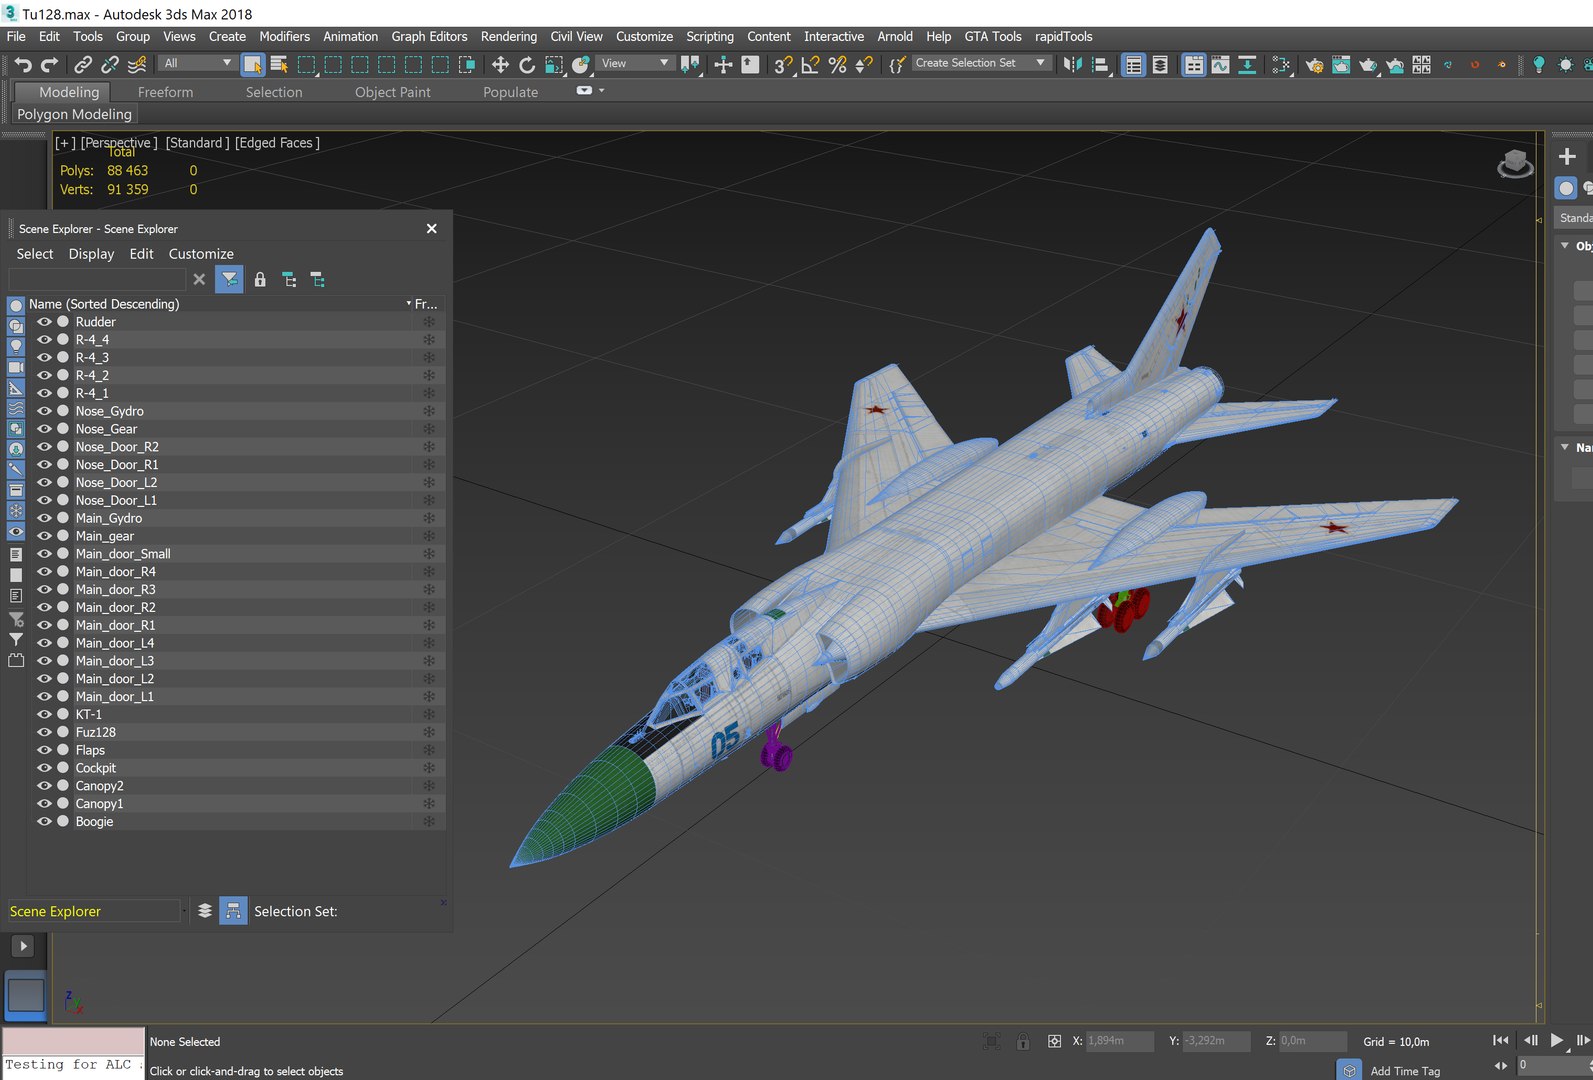The image size is (1593, 1080).
Task: Choose the Select and Rotate tool
Action: 527,64
